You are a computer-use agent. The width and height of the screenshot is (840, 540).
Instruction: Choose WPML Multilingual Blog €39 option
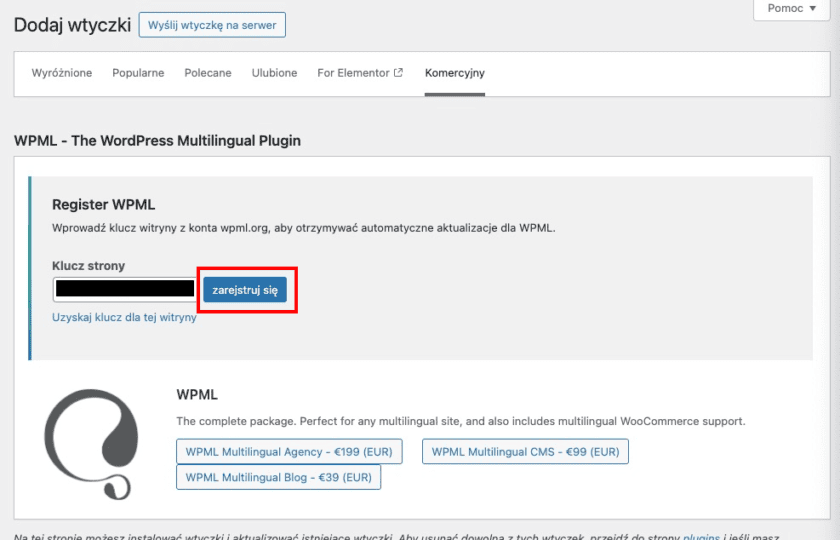[278, 478]
